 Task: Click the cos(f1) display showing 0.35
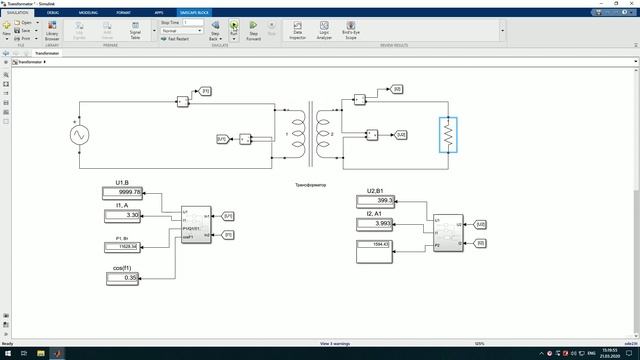pyautogui.click(x=122, y=278)
